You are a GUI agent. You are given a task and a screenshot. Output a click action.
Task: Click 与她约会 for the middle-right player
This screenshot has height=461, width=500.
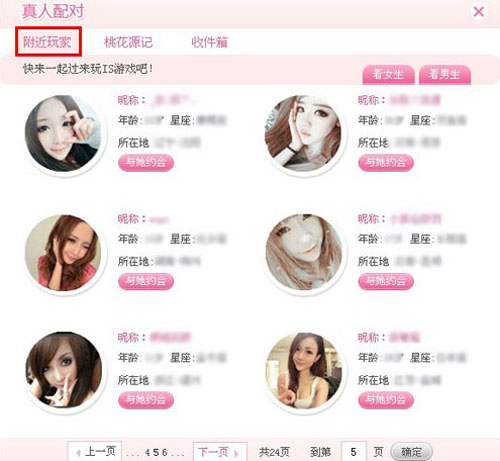point(386,281)
